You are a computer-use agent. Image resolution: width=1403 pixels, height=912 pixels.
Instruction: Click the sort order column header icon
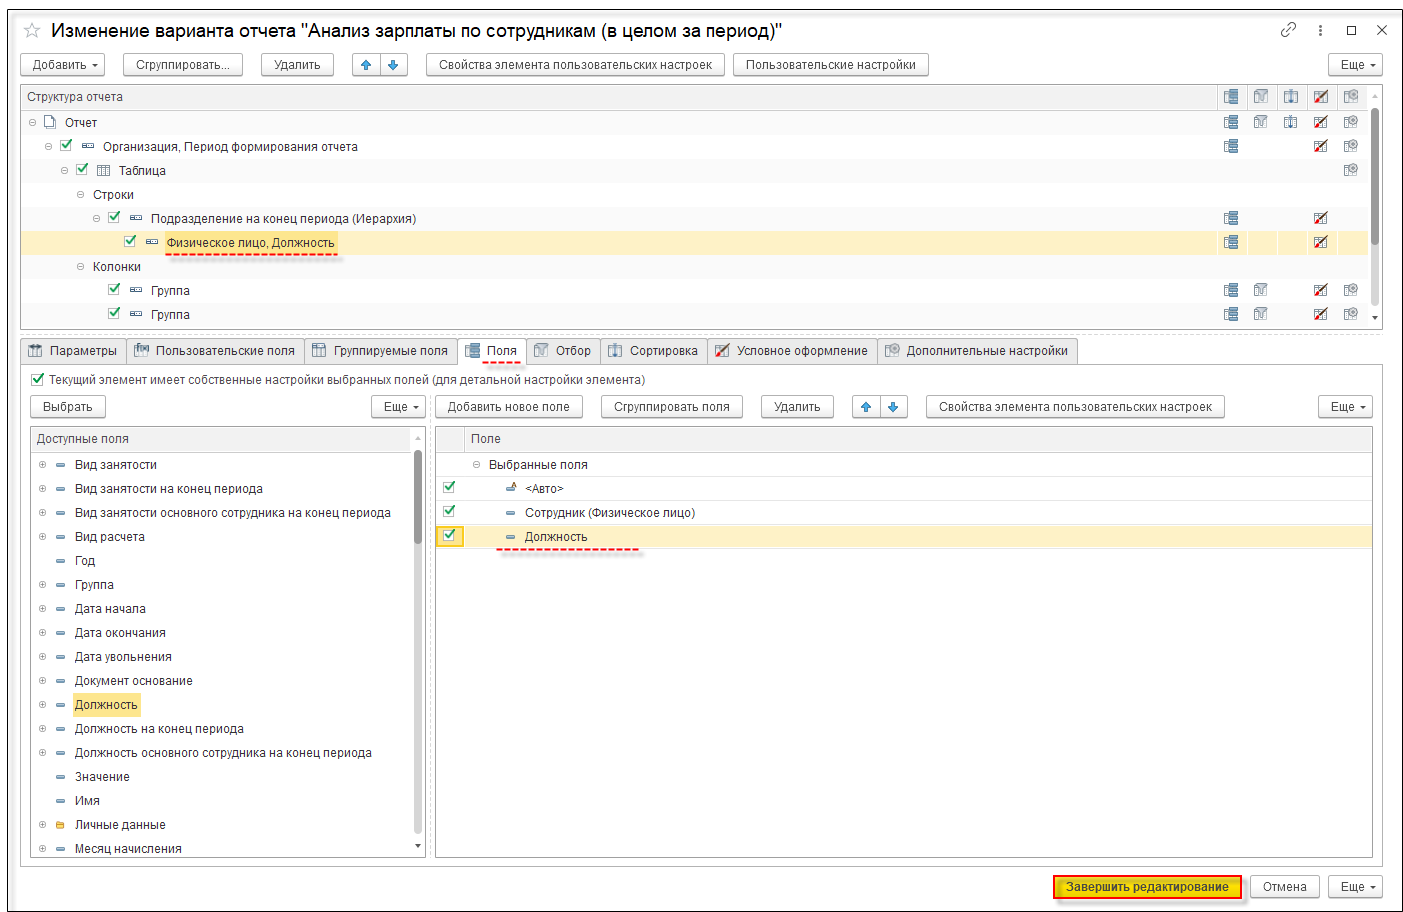point(1291,97)
